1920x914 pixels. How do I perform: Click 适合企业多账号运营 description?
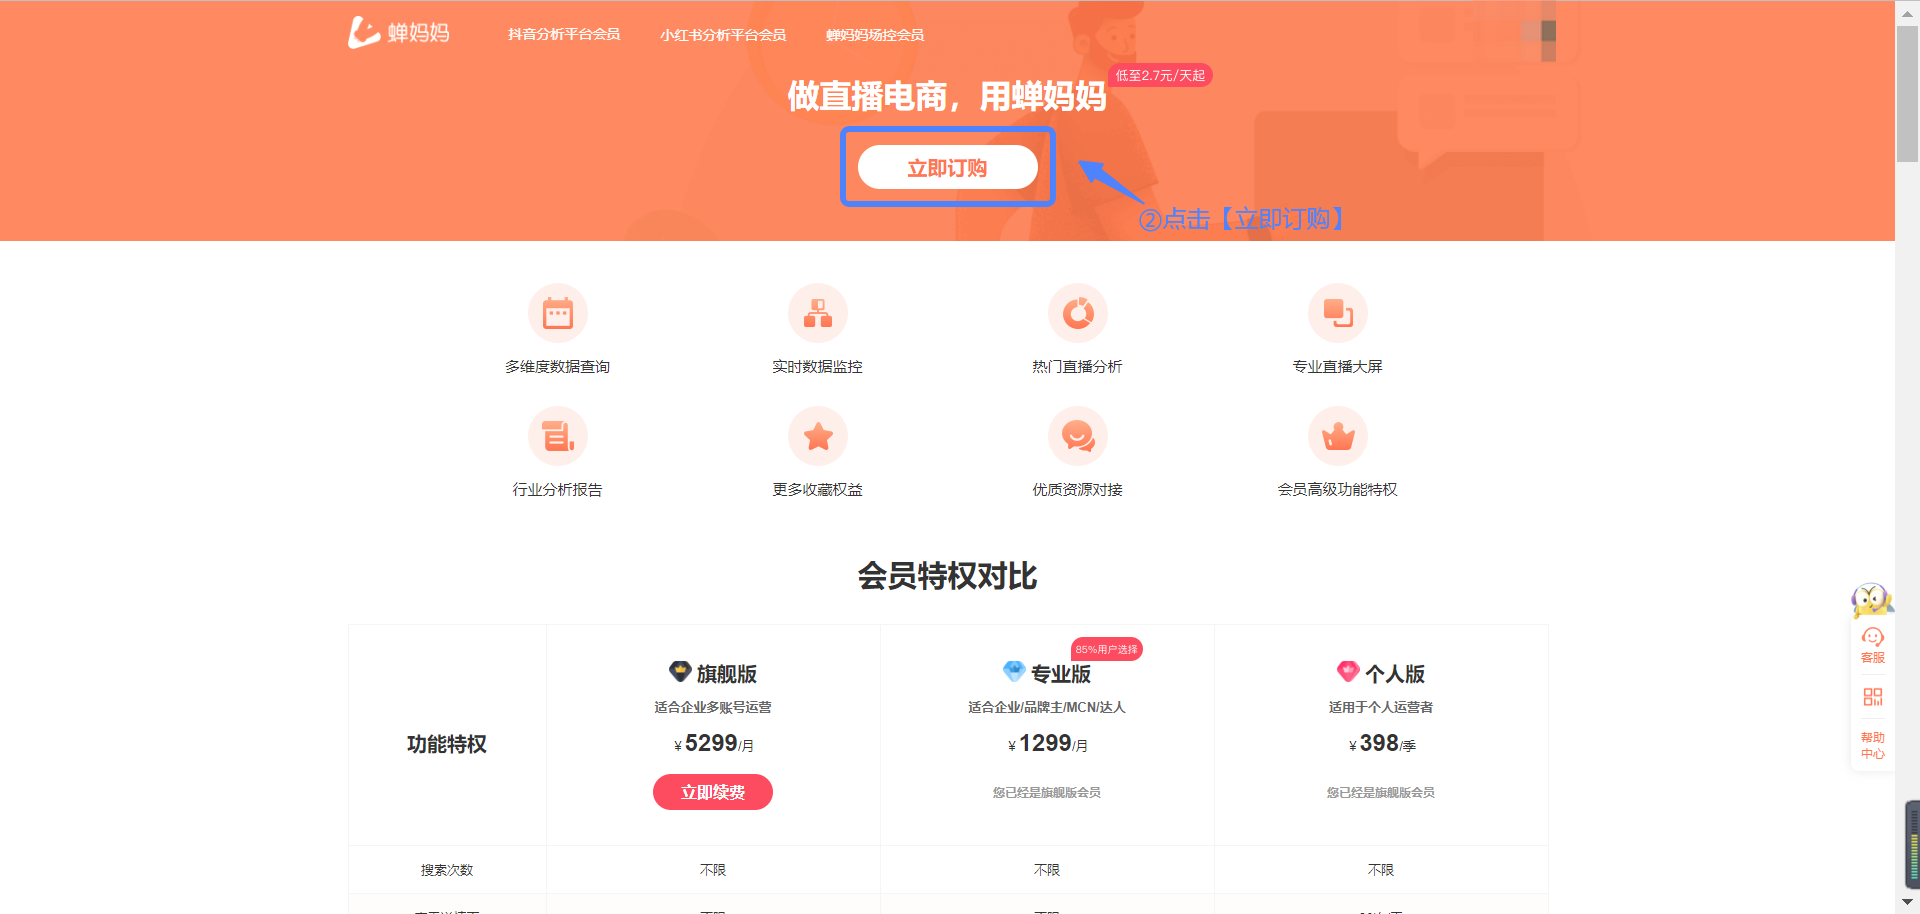tap(713, 707)
